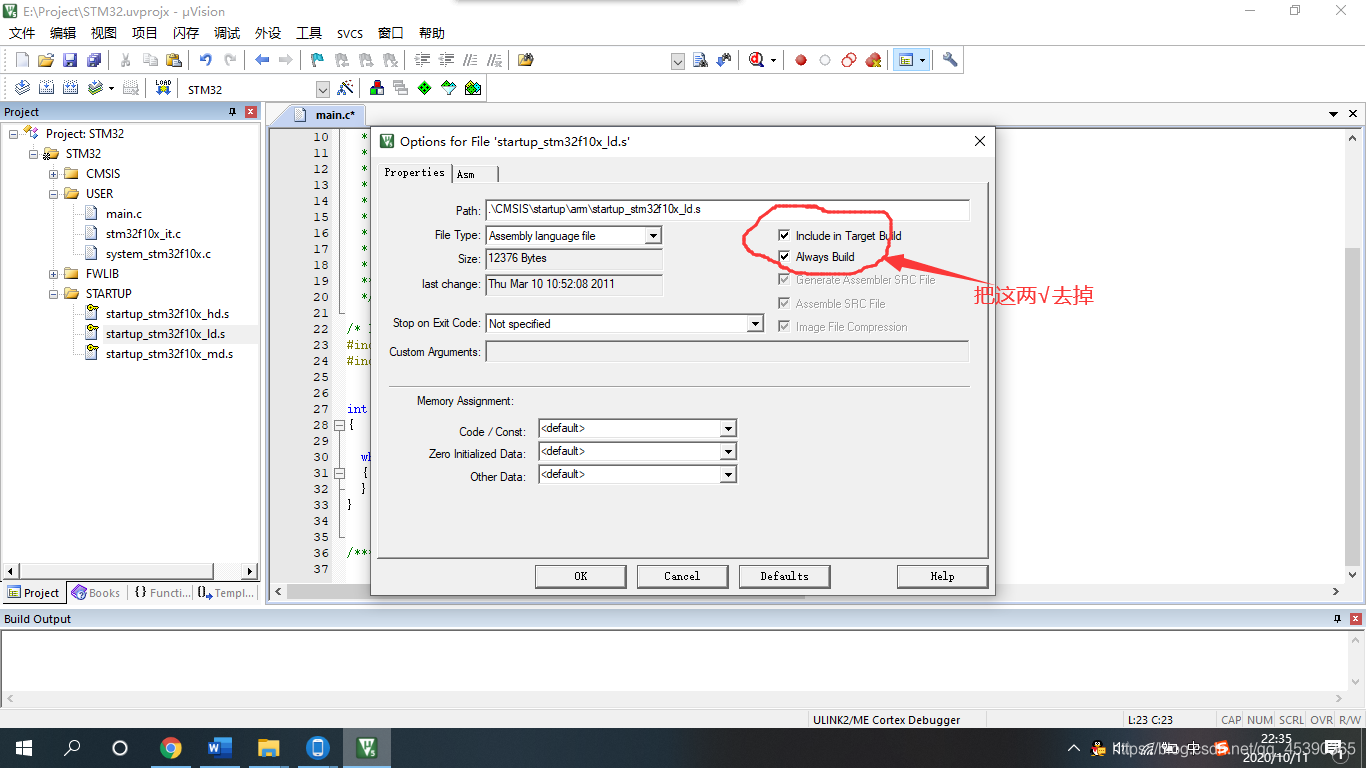
Task: Comment out the selection
Action: (x=470, y=60)
